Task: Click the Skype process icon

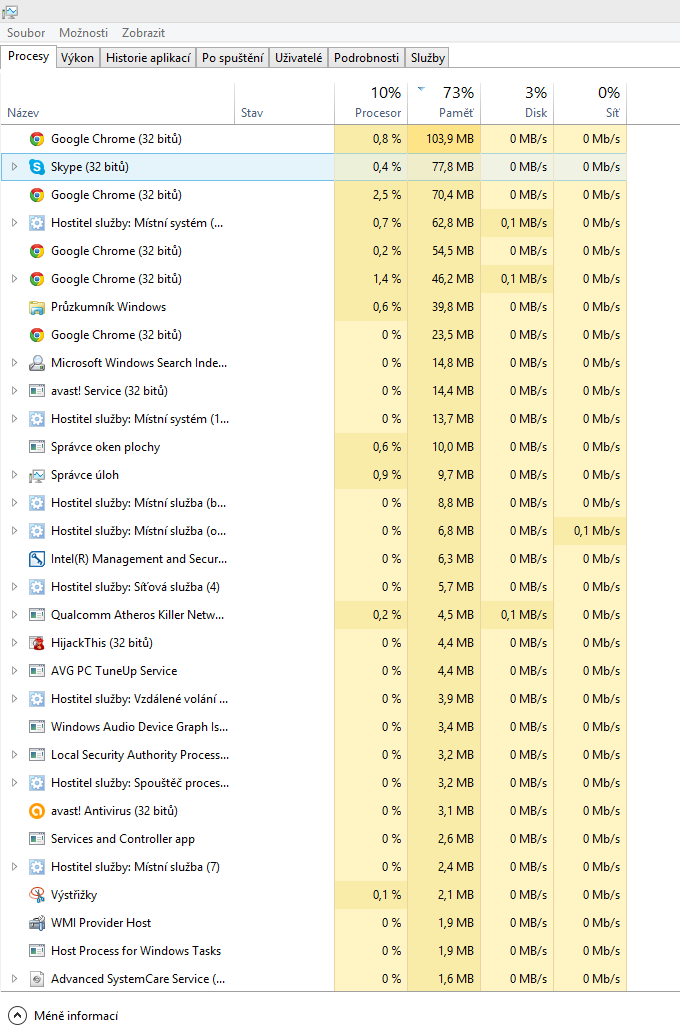Action: (37, 167)
